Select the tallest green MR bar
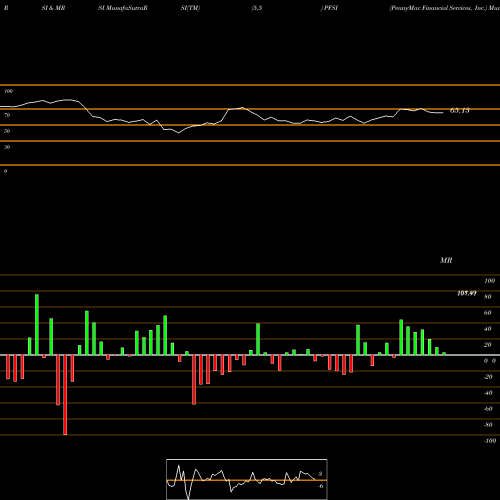The height and width of the screenshot is (500, 500). point(37,325)
